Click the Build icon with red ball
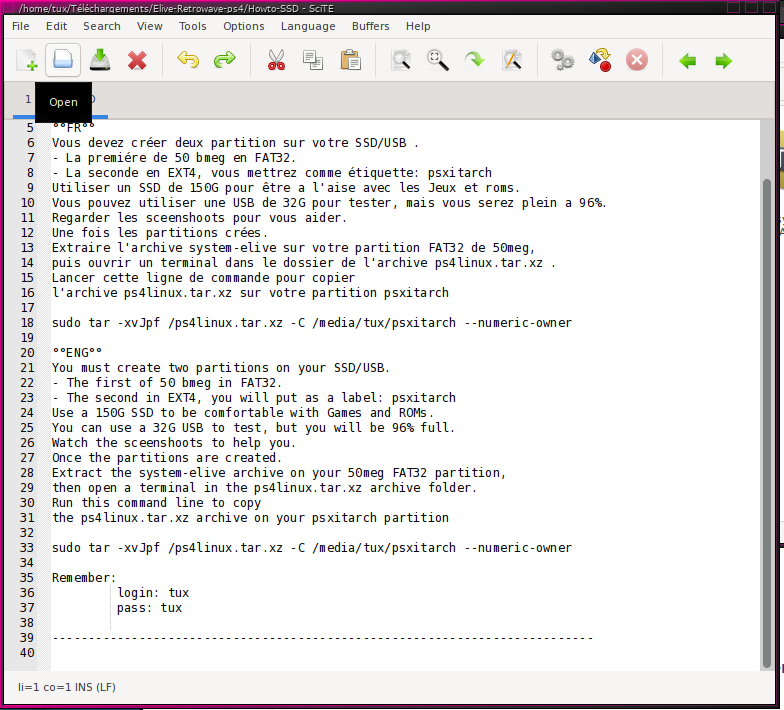Screen dimensions: 784x710 pos(600,60)
